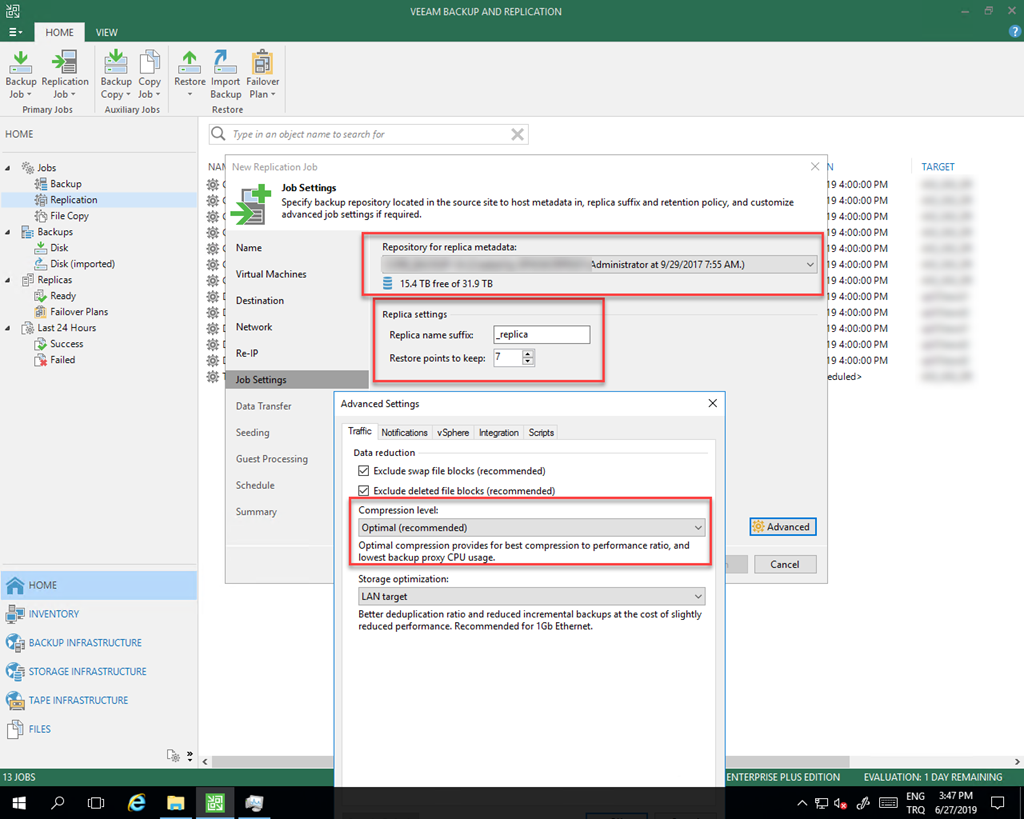Image resolution: width=1024 pixels, height=819 pixels.
Task: Open the Tape Infrastructure pane
Action: 99,700
